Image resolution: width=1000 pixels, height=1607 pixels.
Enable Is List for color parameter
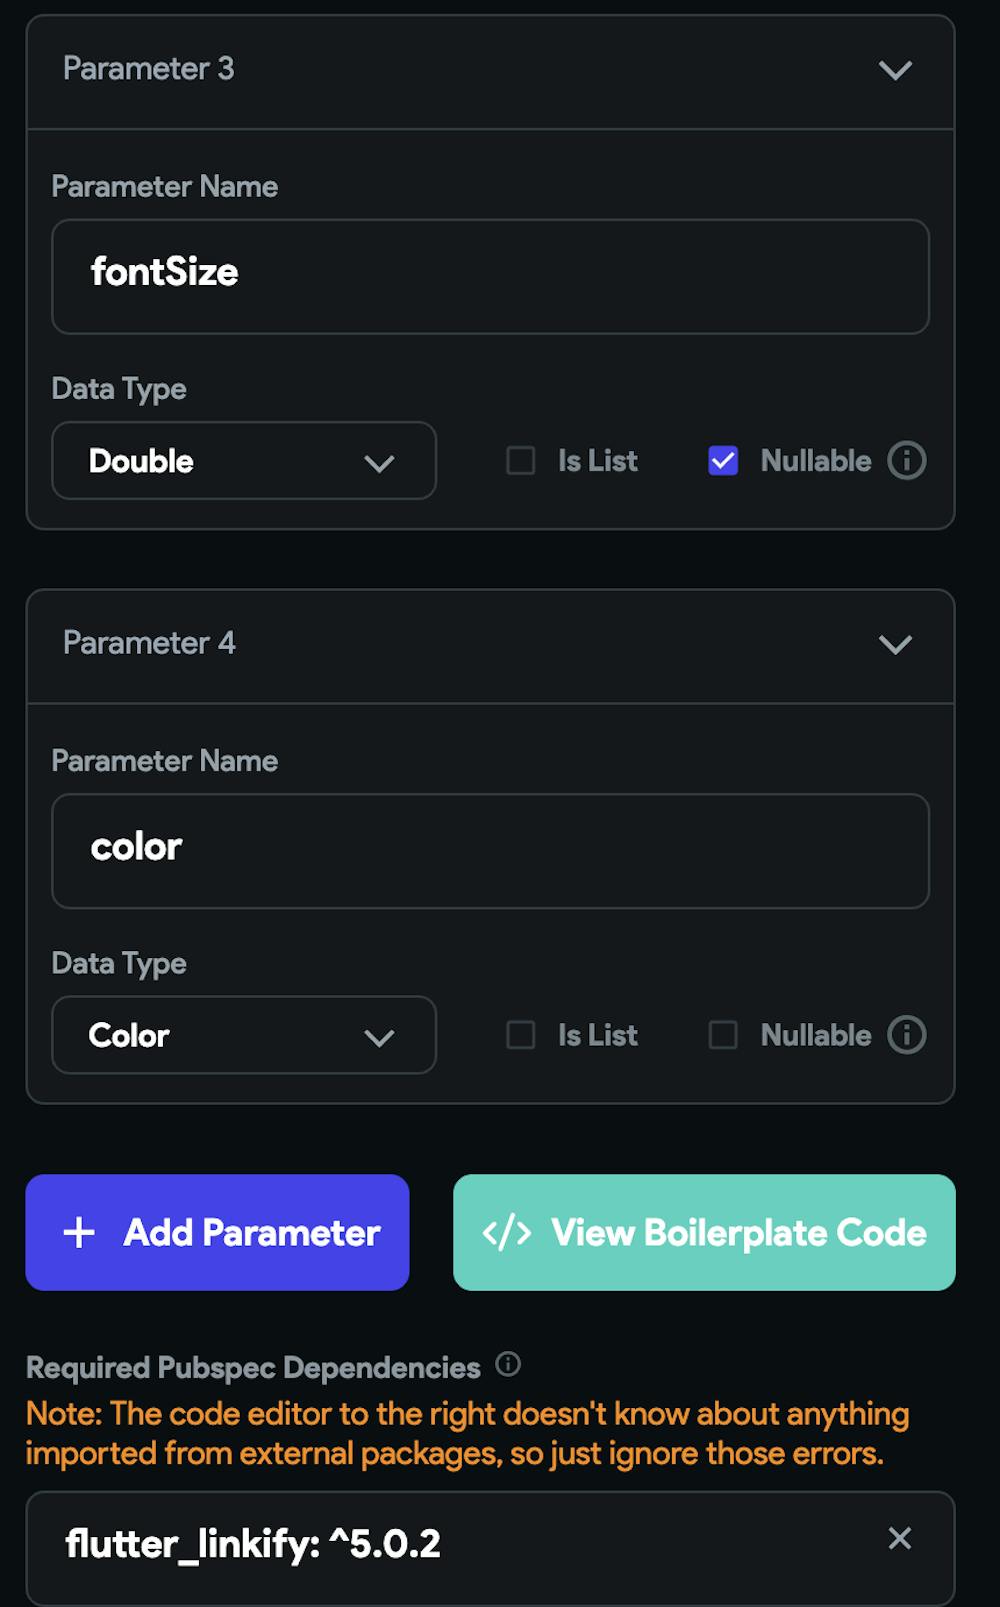(x=520, y=1035)
